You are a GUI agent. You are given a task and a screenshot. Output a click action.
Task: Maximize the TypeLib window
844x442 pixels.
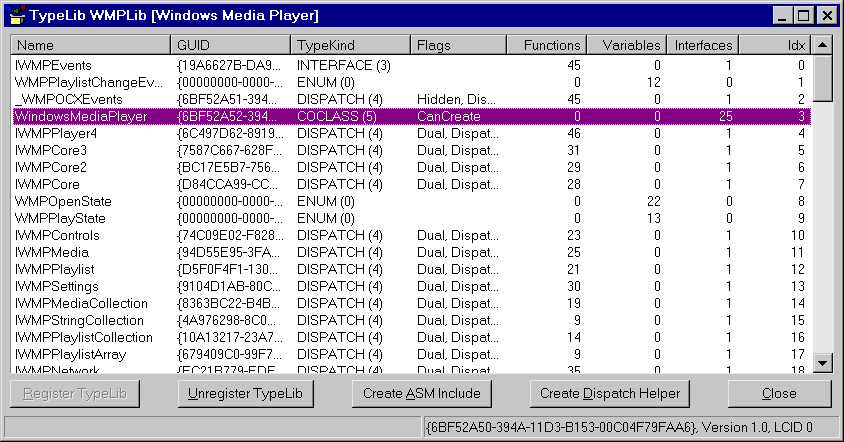(803, 15)
